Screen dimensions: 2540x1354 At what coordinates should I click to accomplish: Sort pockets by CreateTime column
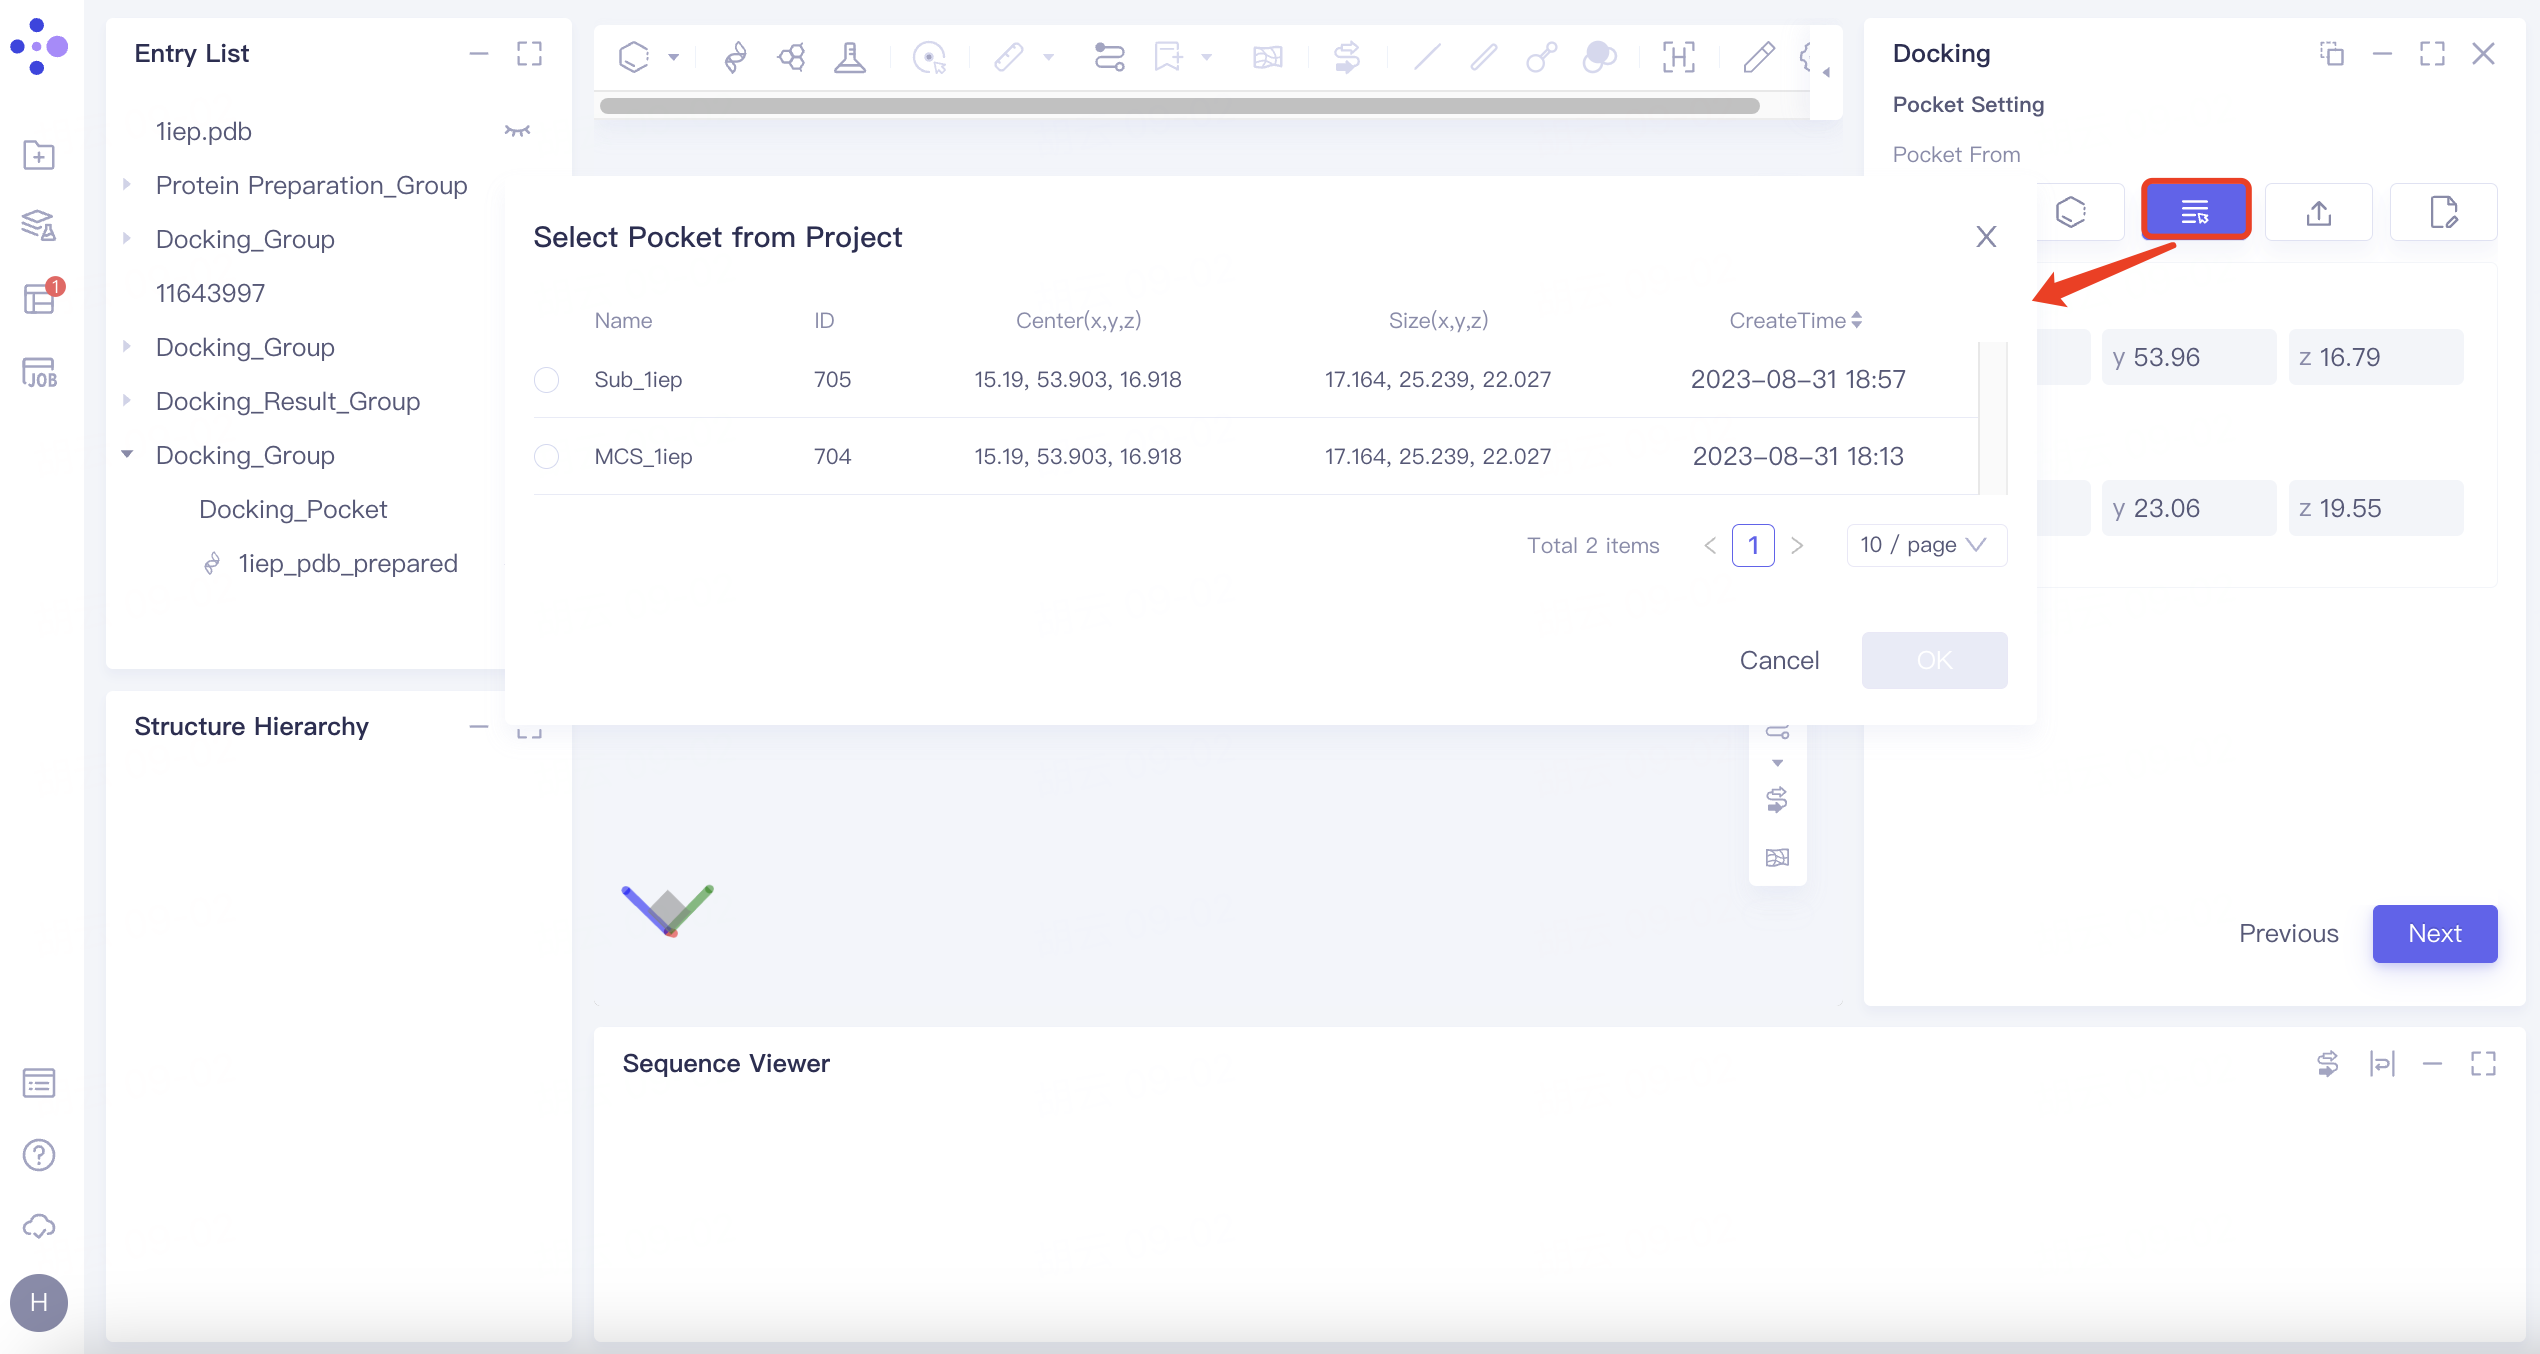pyautogui.click(x=1794, y=320)
